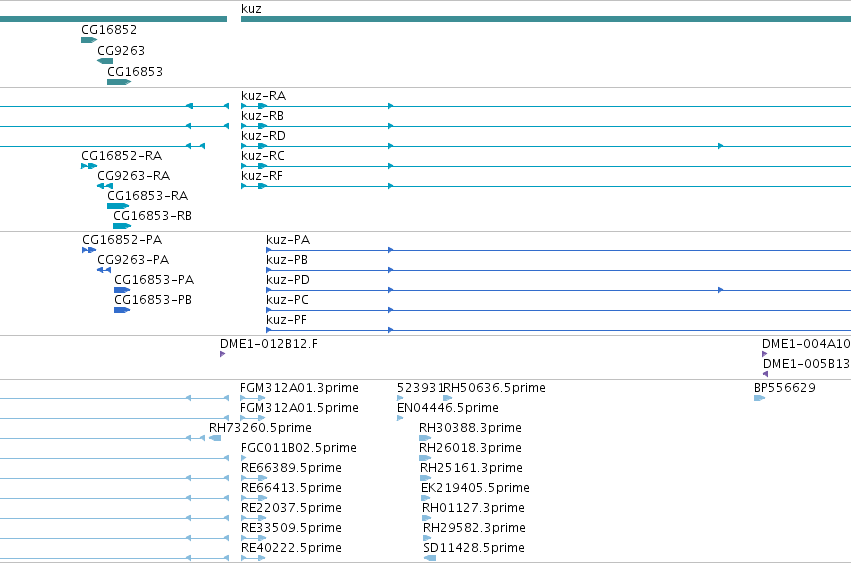Screen dimensions: 851x563
Task: Click the BP556629 EST label
Action: pyautogui.click(x=784, y=388)
